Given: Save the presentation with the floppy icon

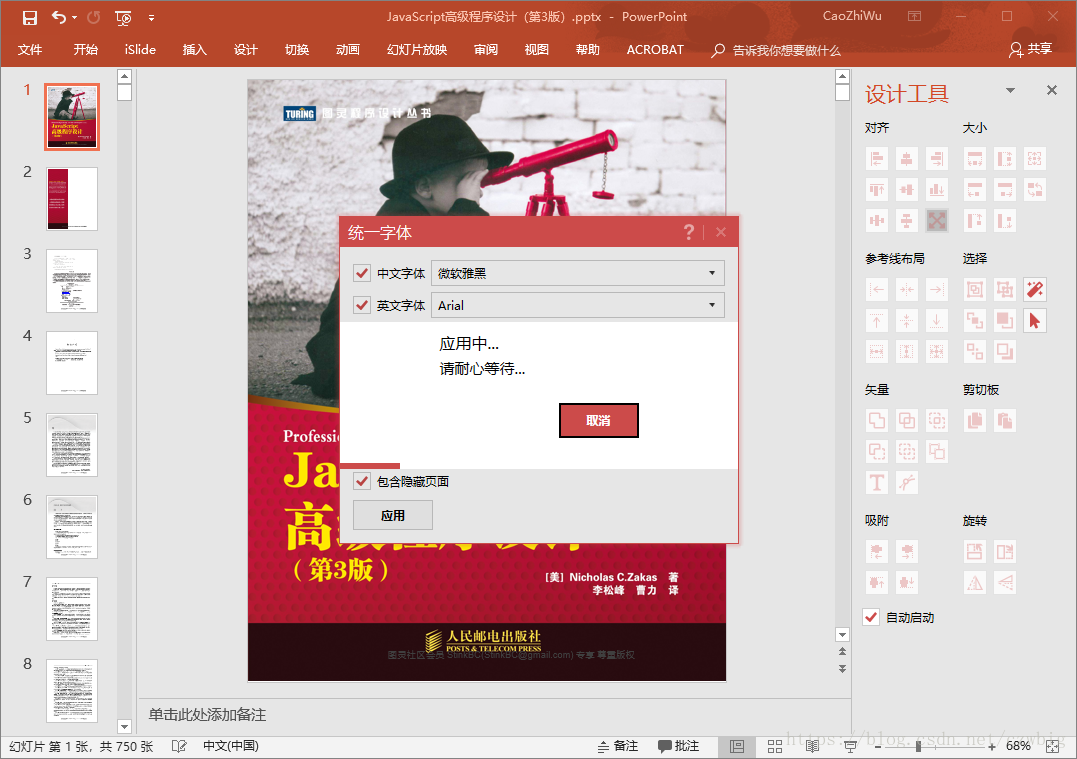Looking at the screenshot, I should pyautogui.click(x=30, y=17).
